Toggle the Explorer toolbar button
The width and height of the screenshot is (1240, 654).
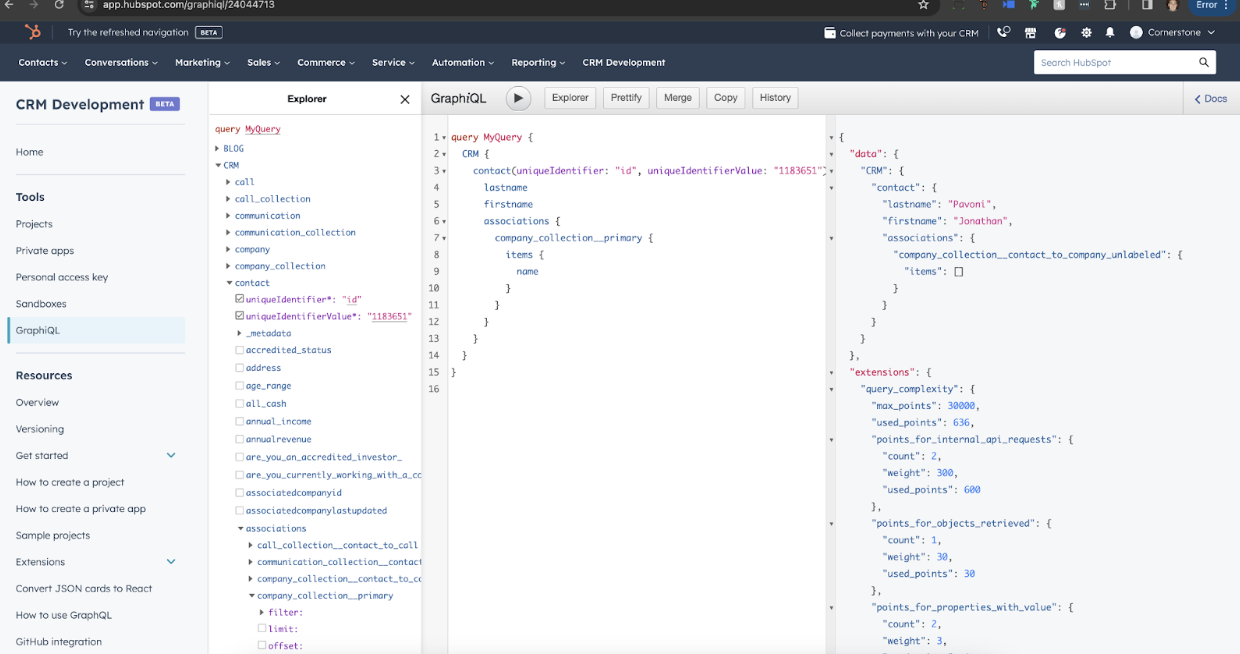(x=570, y=98)
